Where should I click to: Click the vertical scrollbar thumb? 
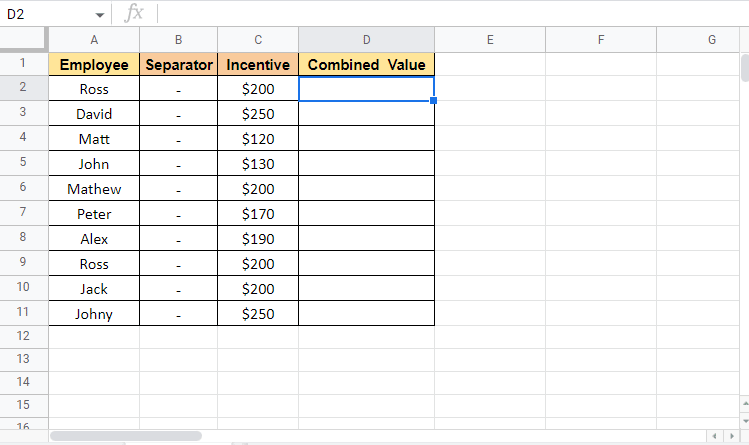[744, 67]
